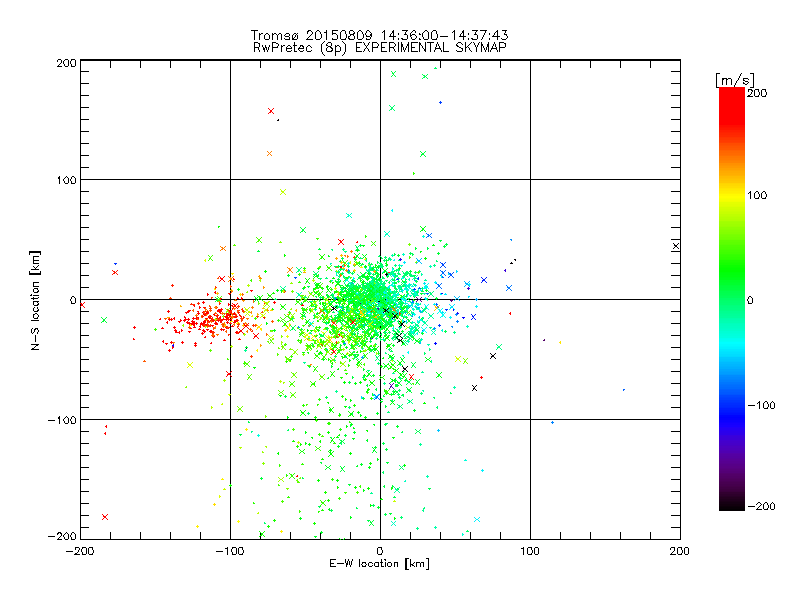The width and height of the screenshot is (800, 600).
Task: Click the y-axis tick label '-100'
Action: tap(62, 420)
